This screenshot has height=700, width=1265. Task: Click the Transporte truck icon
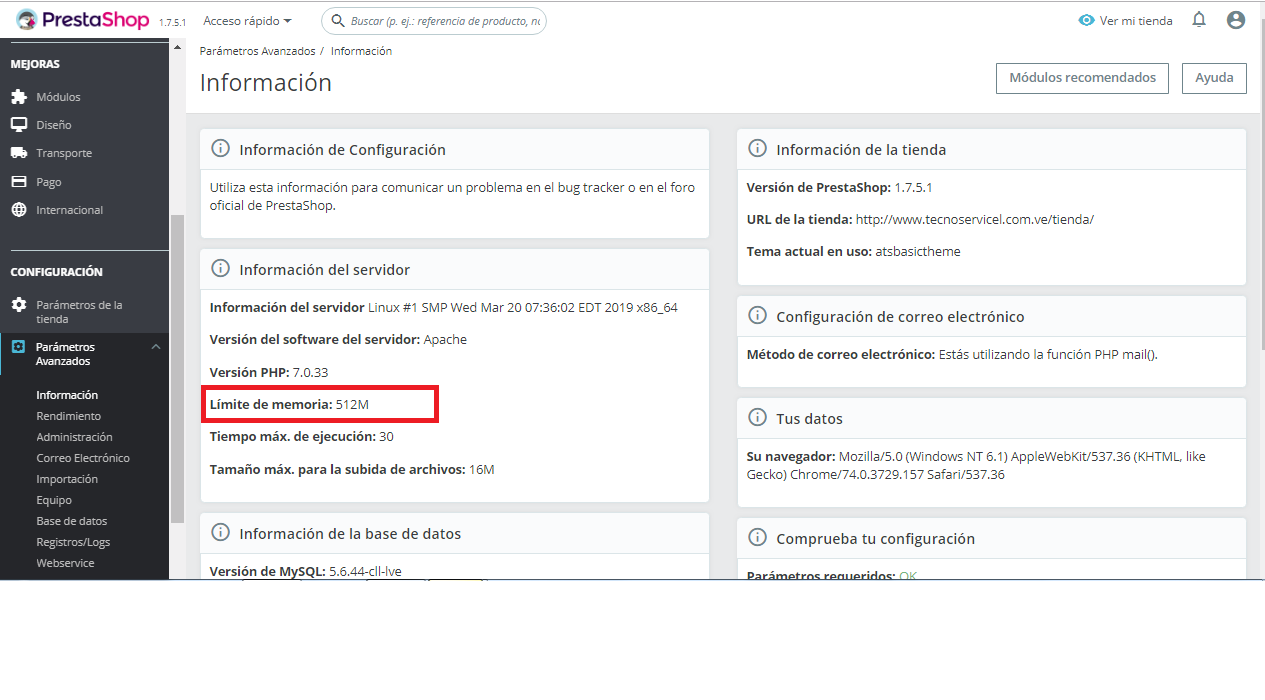coord(18,153)
